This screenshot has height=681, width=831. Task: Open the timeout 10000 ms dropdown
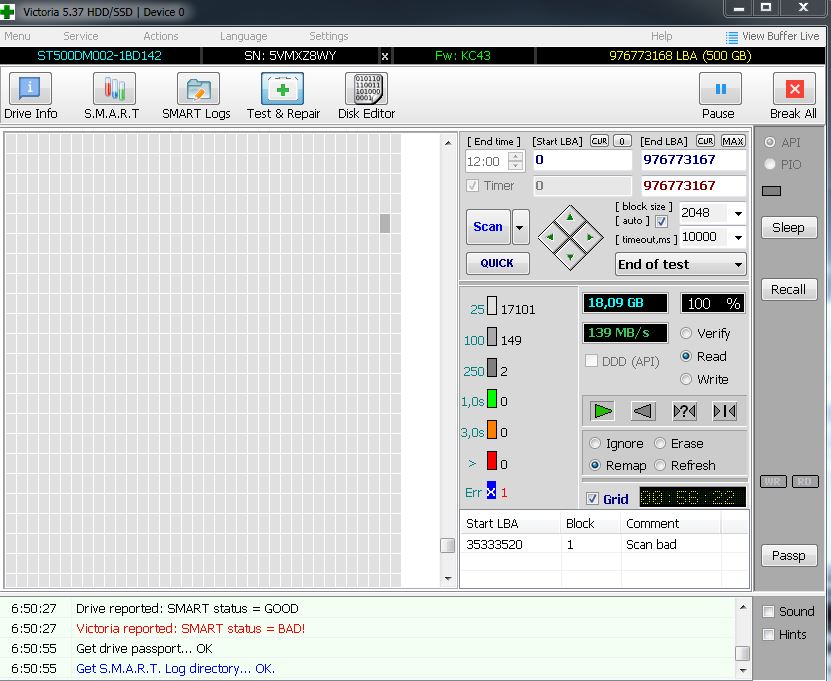click(738, 237)
